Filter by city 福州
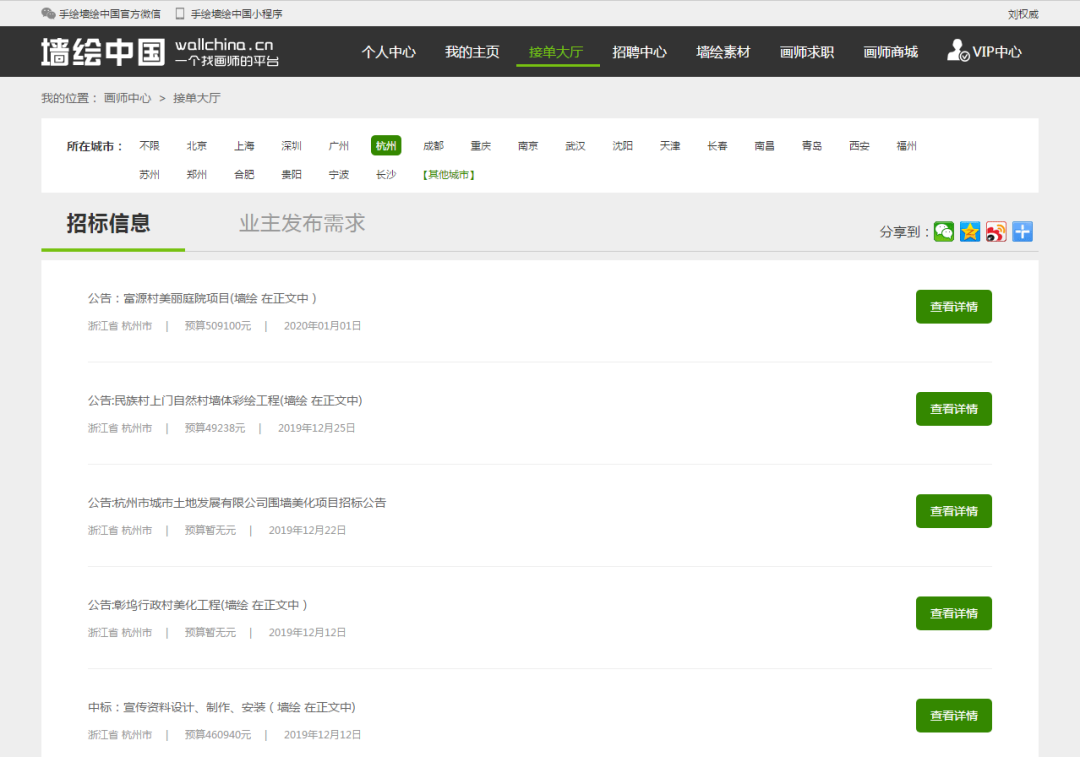Viewport: 1080px width, 757px height. click(x=906, y=146)
